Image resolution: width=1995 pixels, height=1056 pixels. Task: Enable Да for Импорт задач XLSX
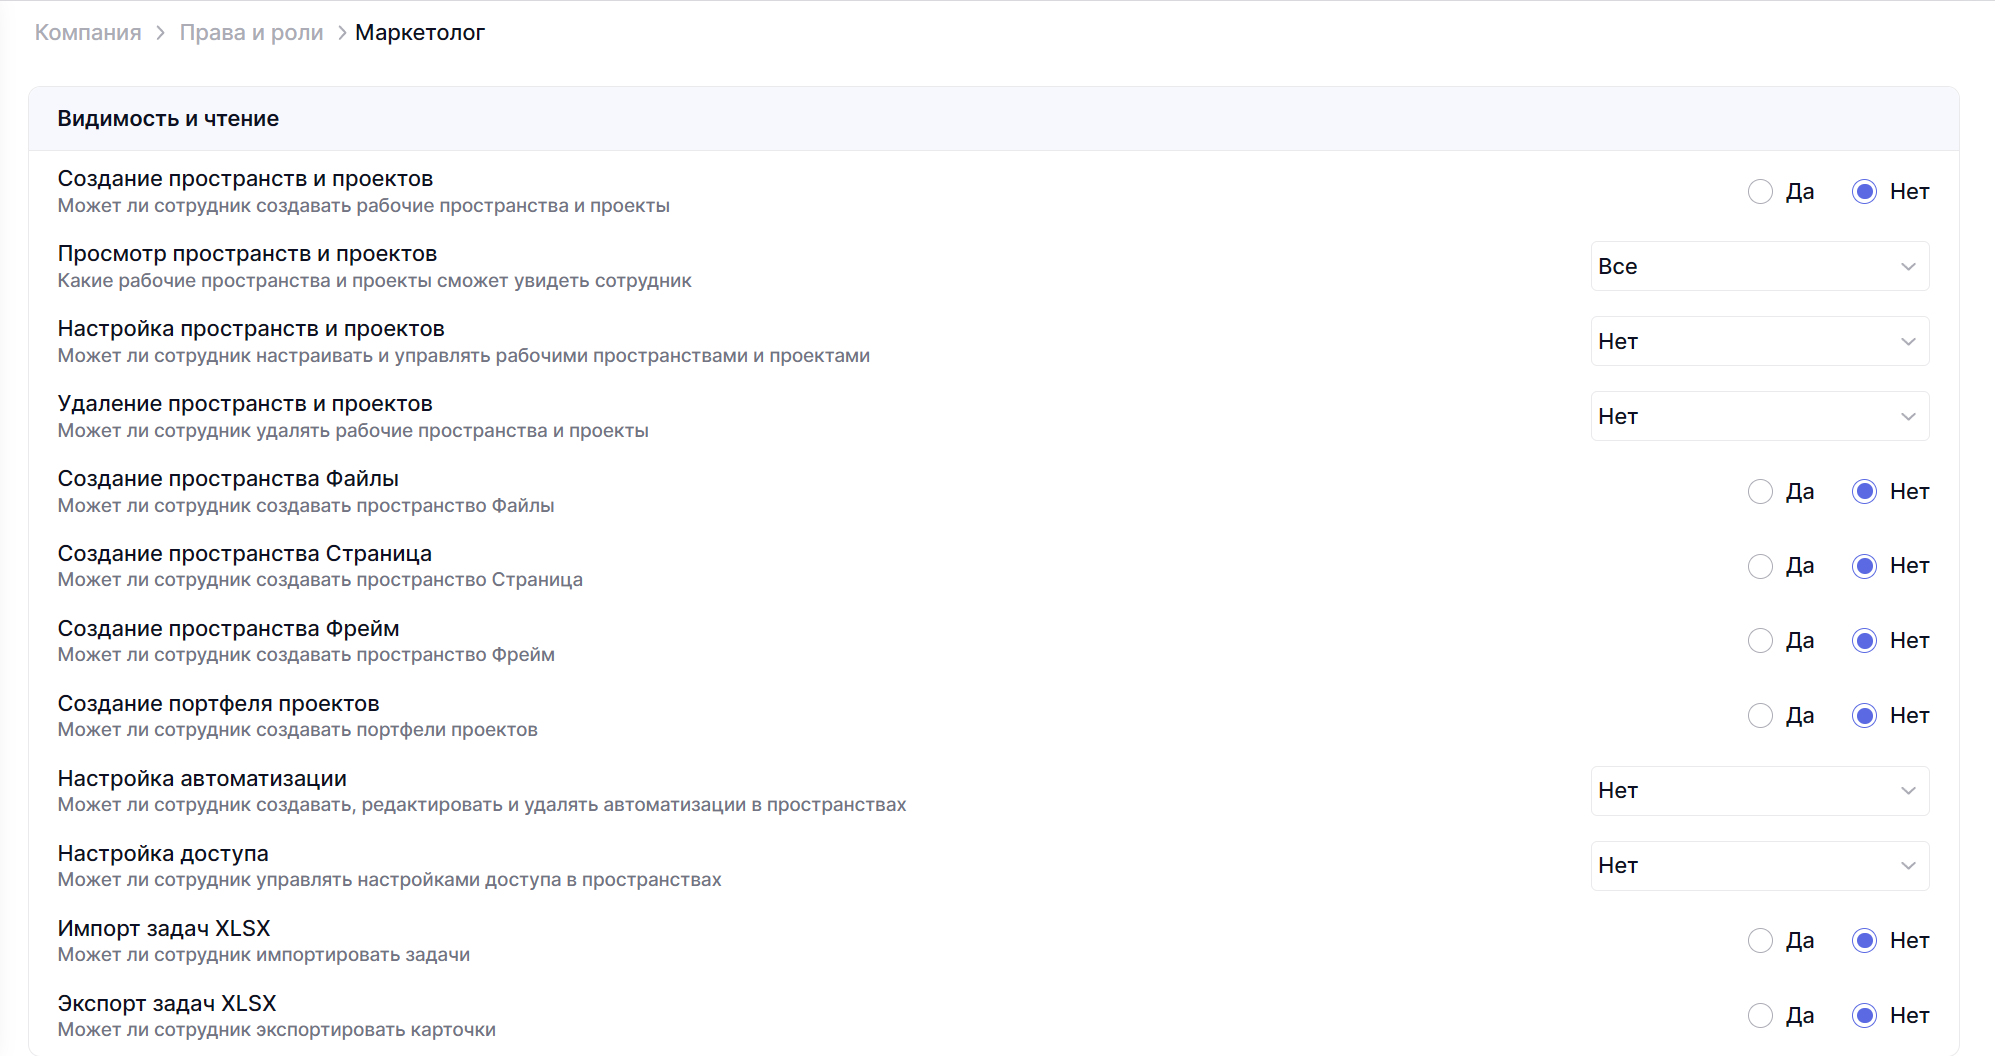coord(1760,941)
